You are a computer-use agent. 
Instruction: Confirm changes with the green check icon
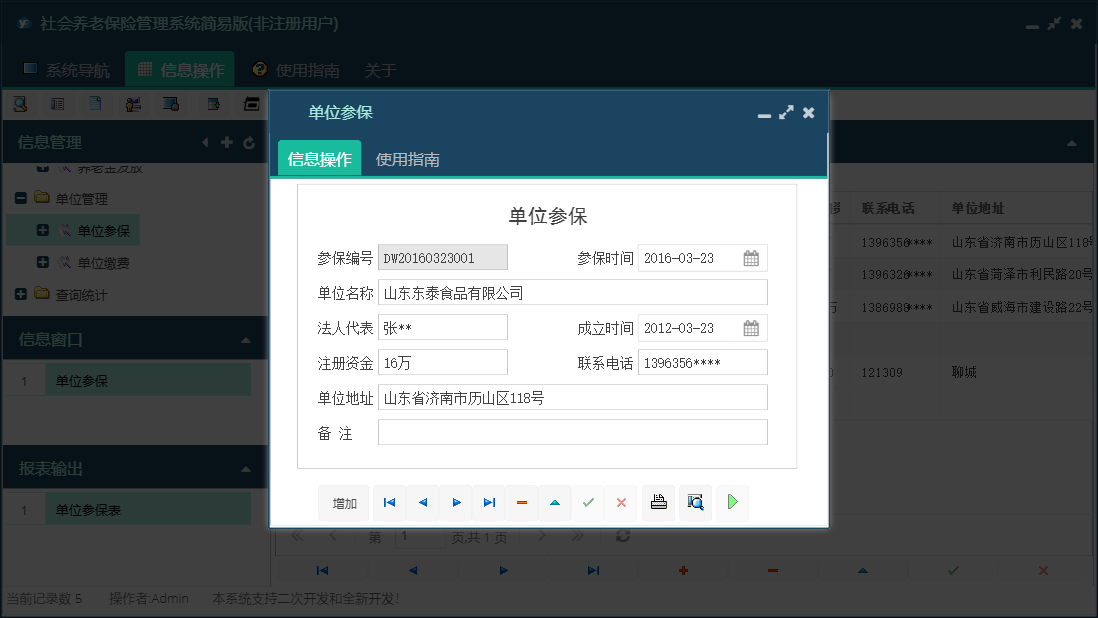[588, 503]
